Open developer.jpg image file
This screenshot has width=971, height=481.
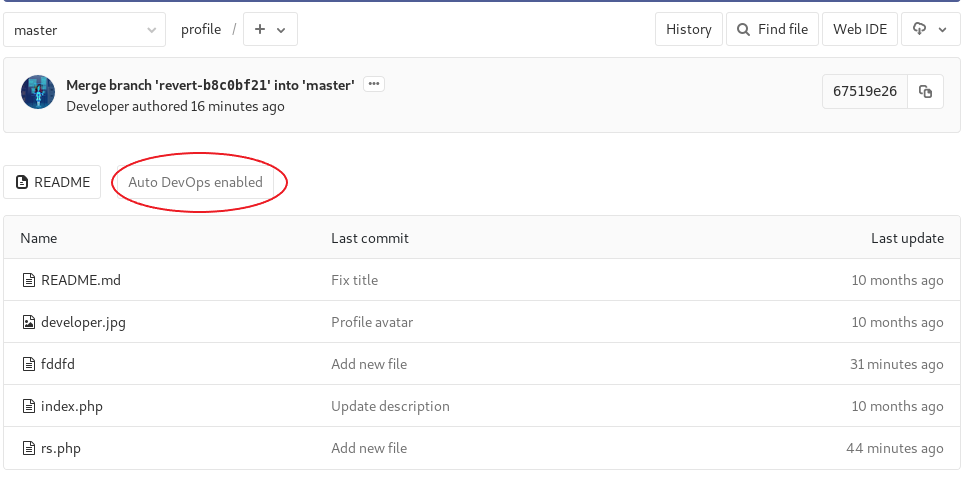pyautogui.click(x=83, y=322)
